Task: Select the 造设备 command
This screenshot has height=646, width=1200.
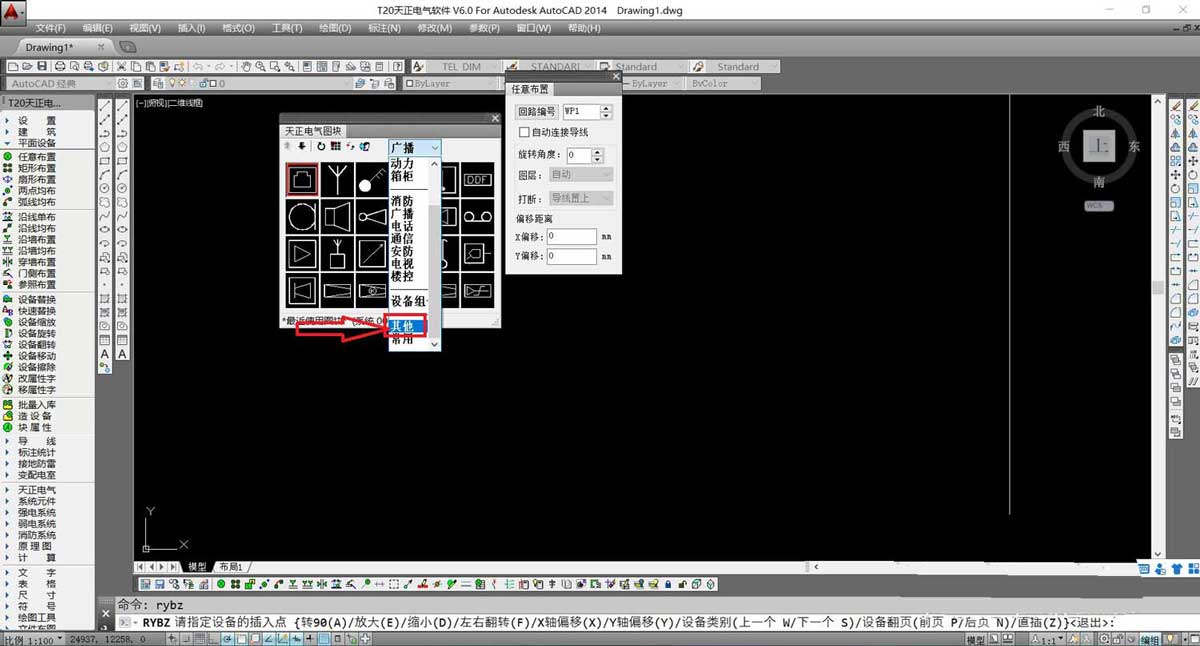Action: tap(34, 416)
